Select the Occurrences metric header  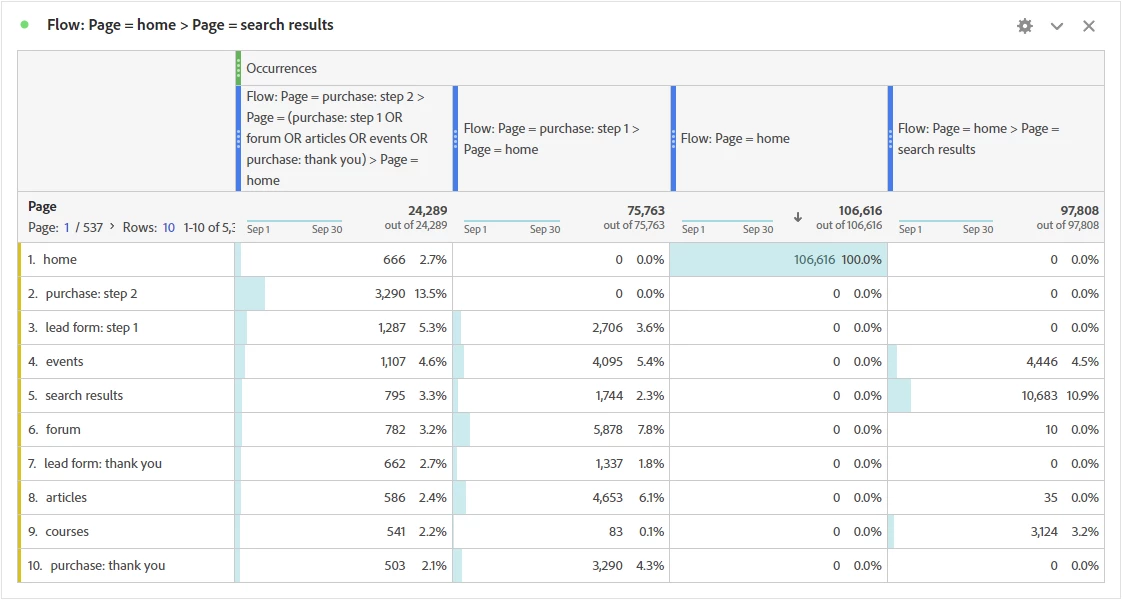281,68
